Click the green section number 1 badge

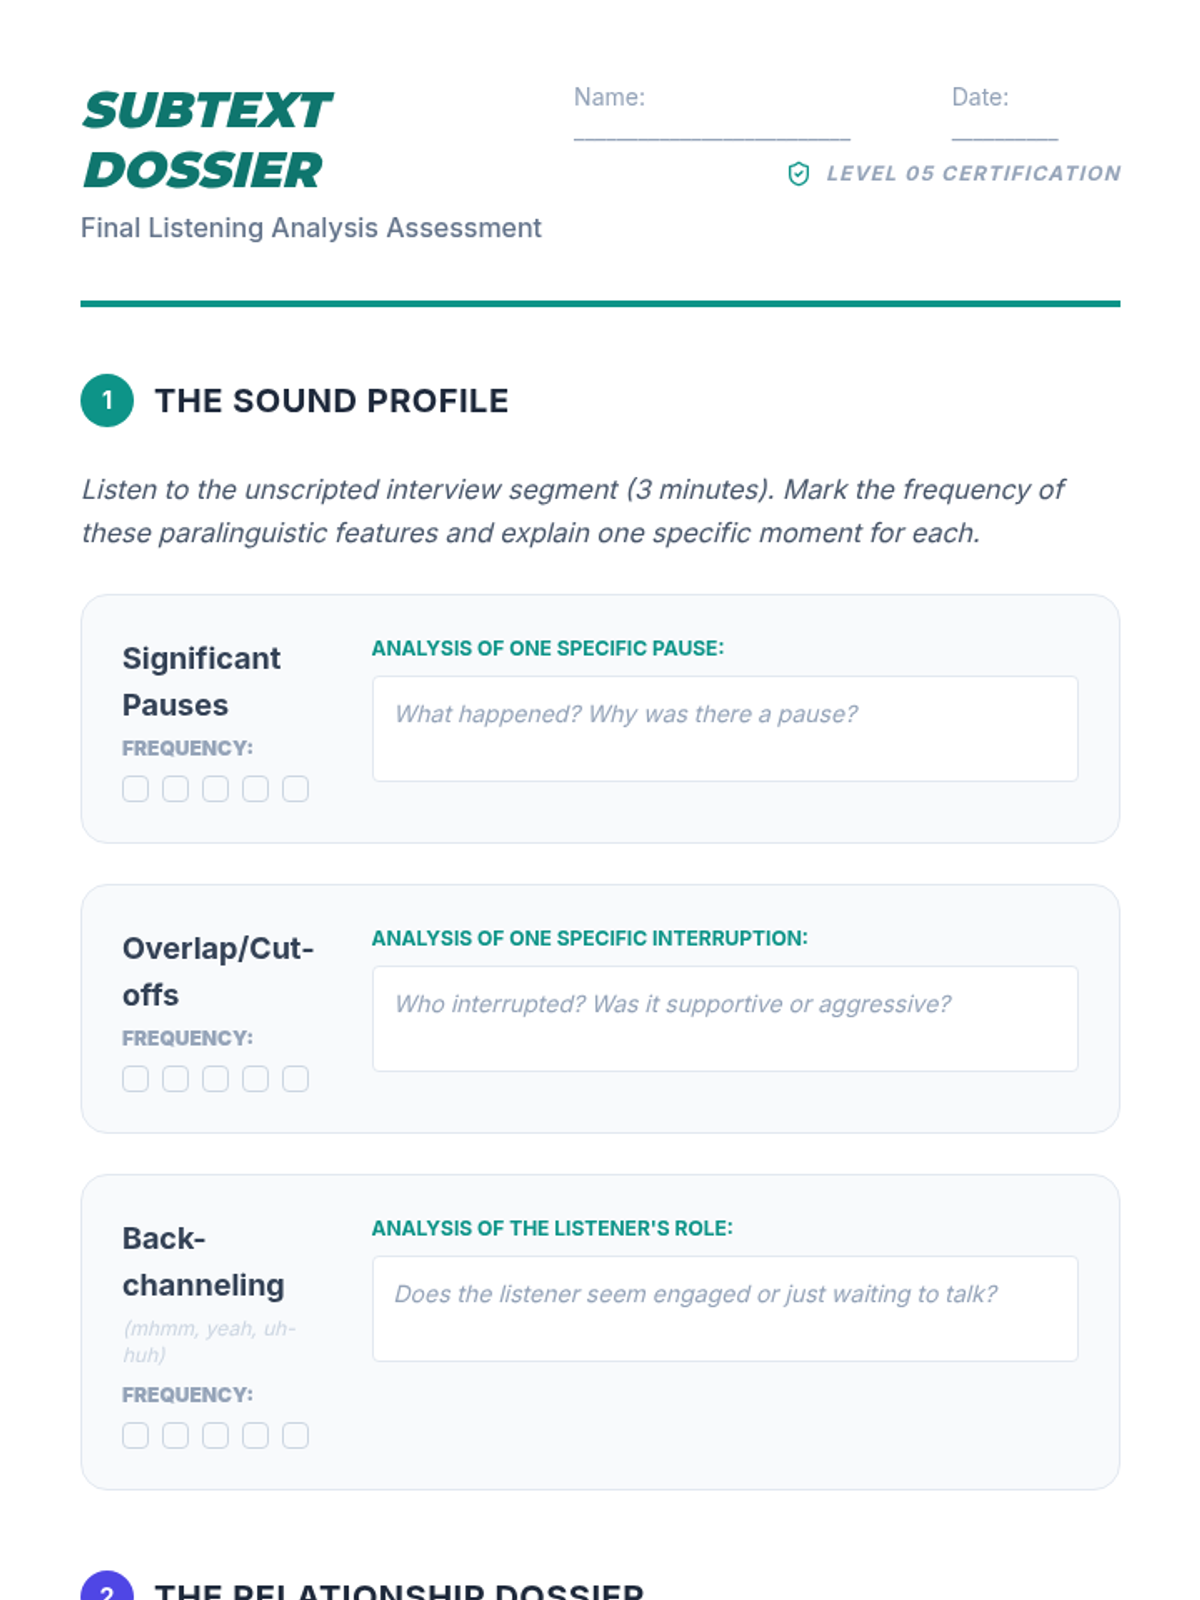point(107,401)
